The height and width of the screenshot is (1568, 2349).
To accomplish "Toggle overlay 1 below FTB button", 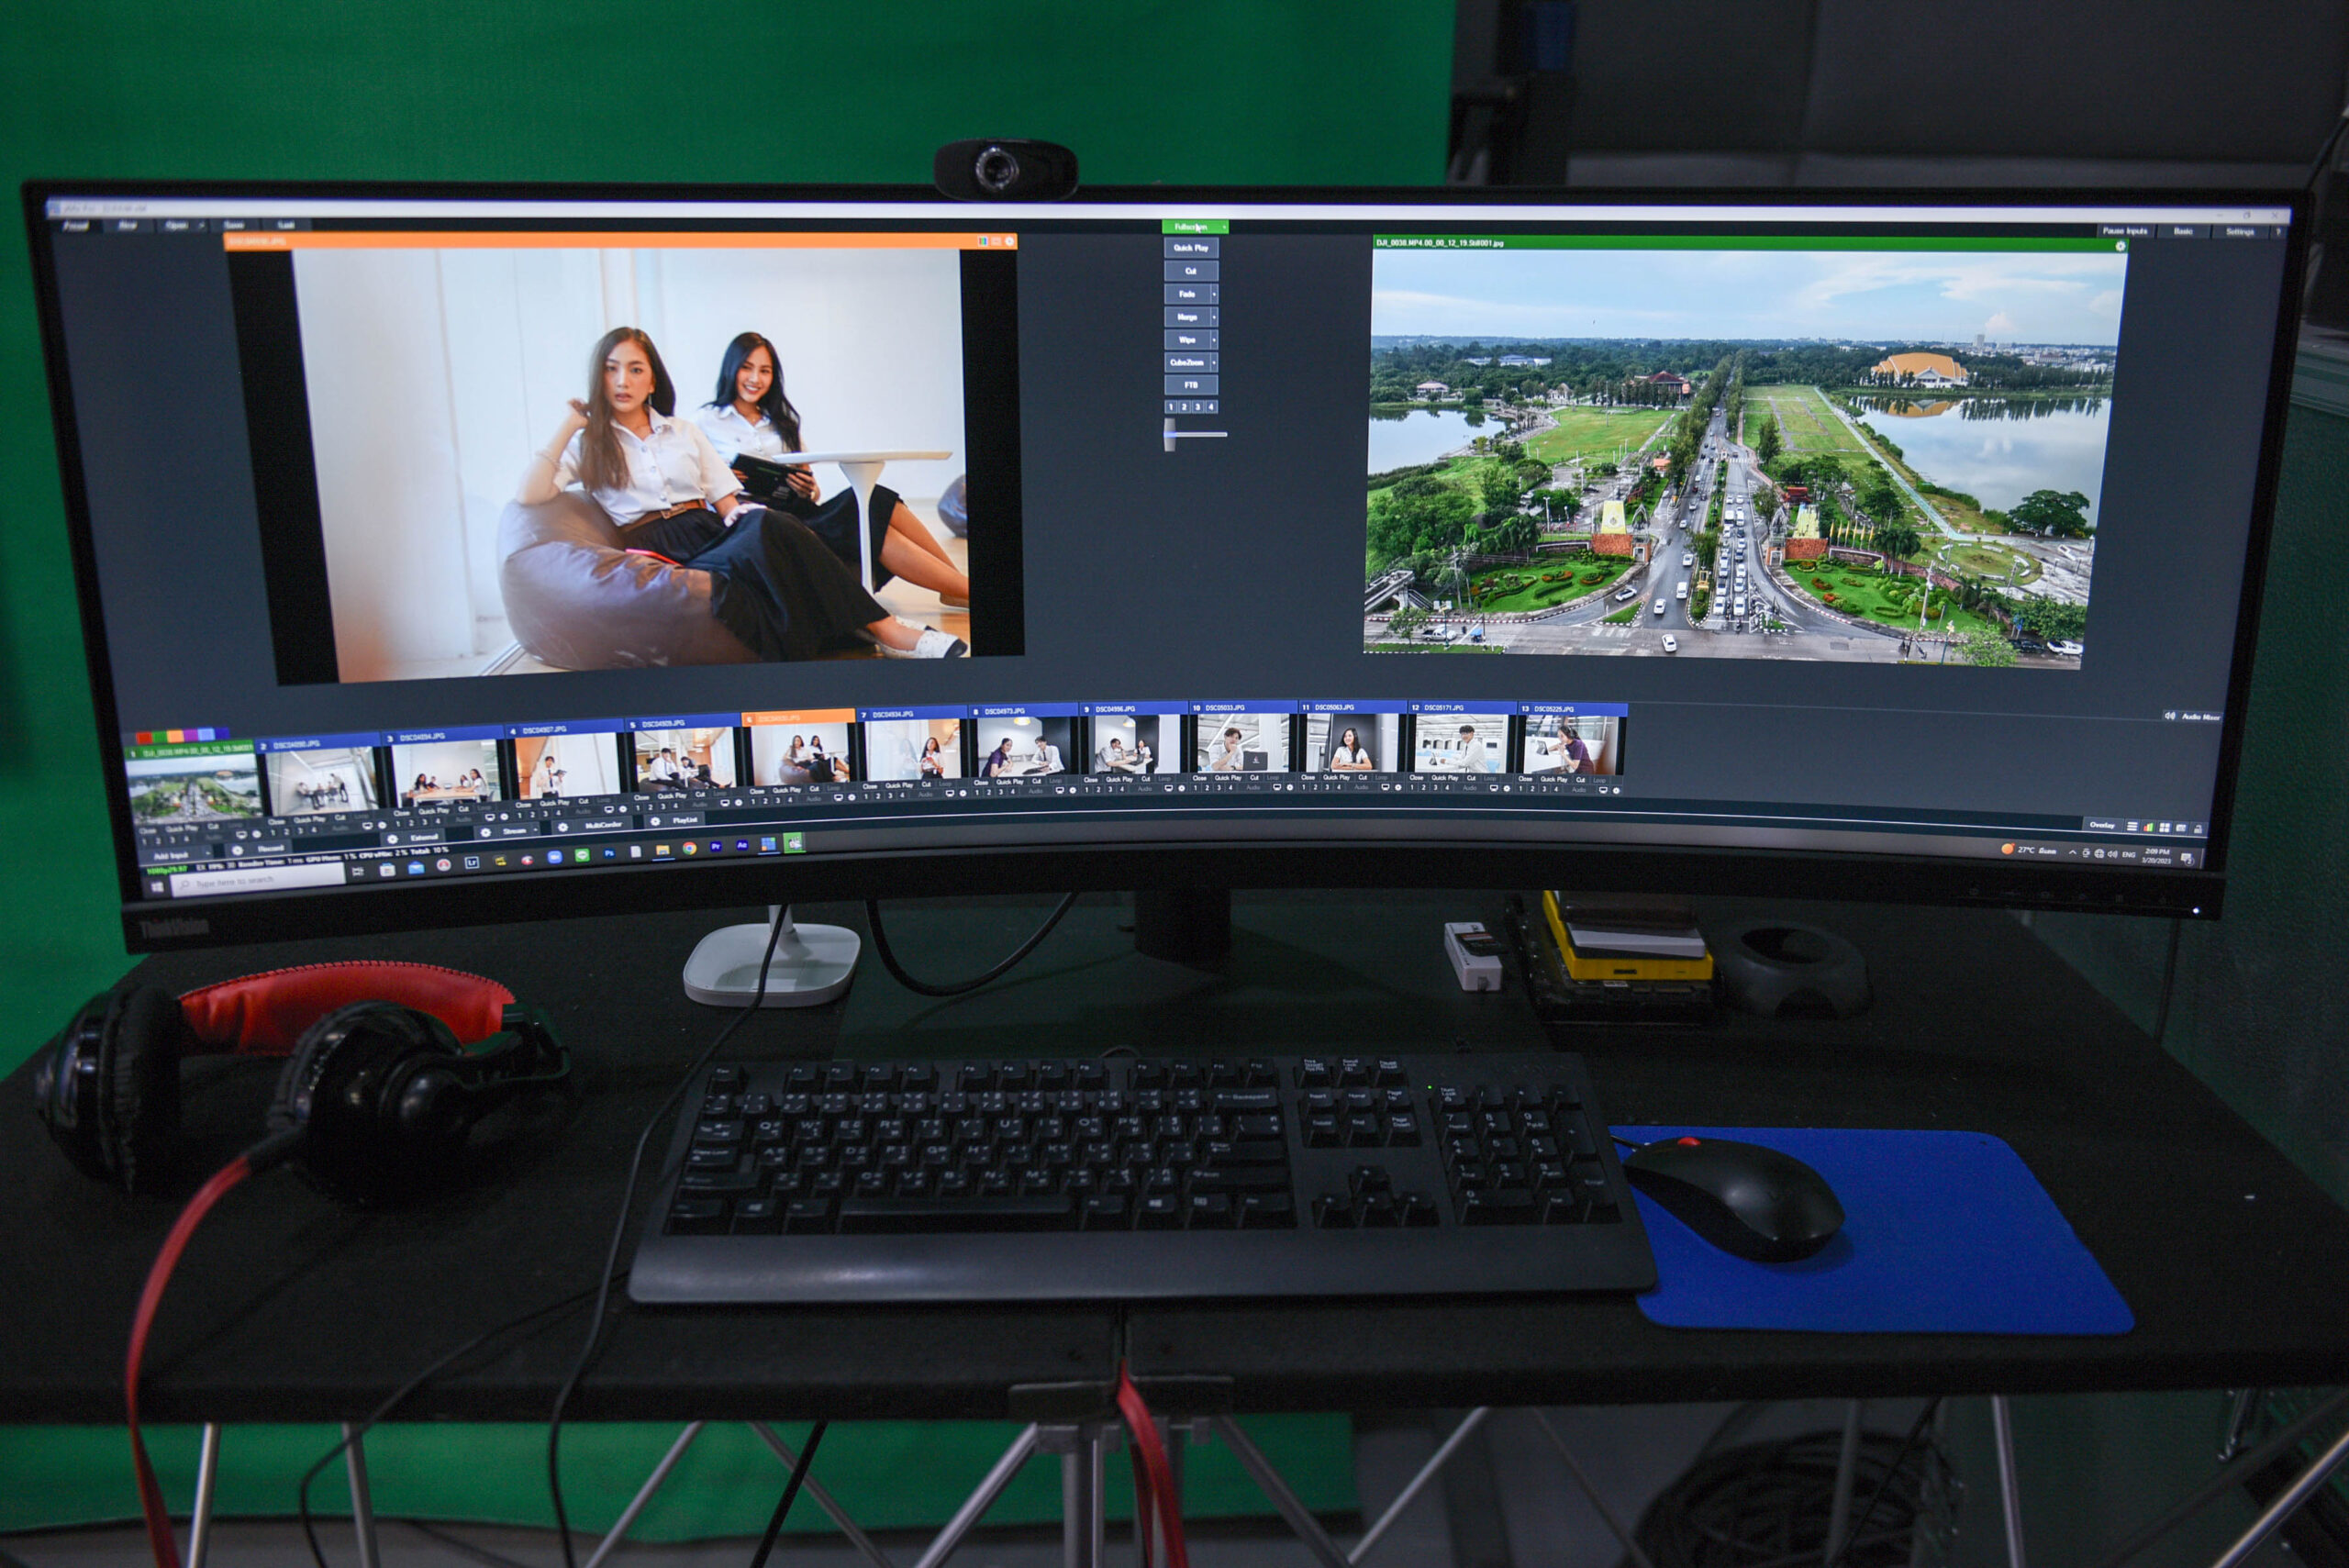I will [x=1171, y=407].
